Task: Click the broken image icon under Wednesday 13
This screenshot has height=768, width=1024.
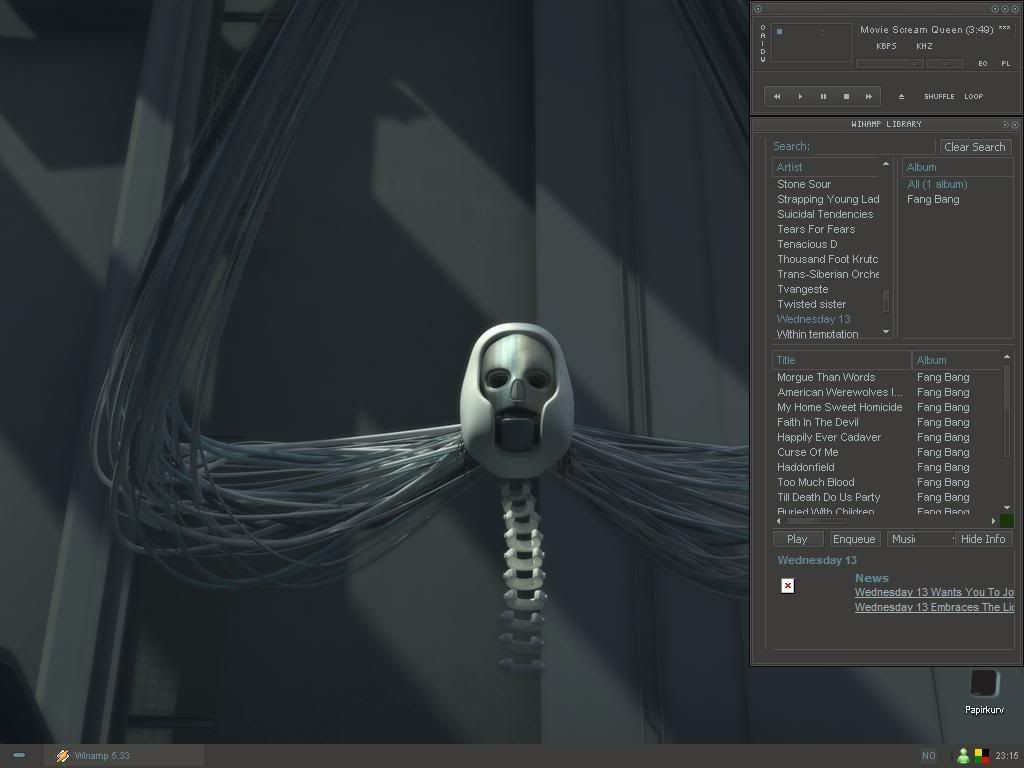Action: pyautogui.click(x=788, y=586)
